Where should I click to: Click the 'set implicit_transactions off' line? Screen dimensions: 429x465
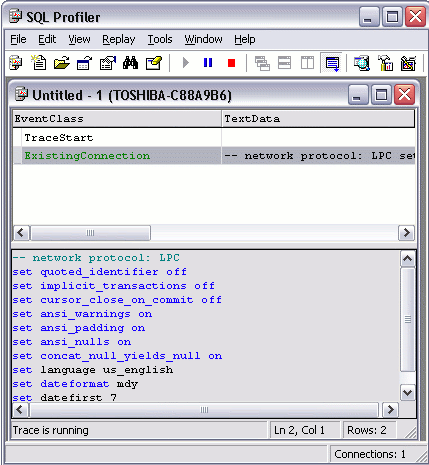click(114, 286)
